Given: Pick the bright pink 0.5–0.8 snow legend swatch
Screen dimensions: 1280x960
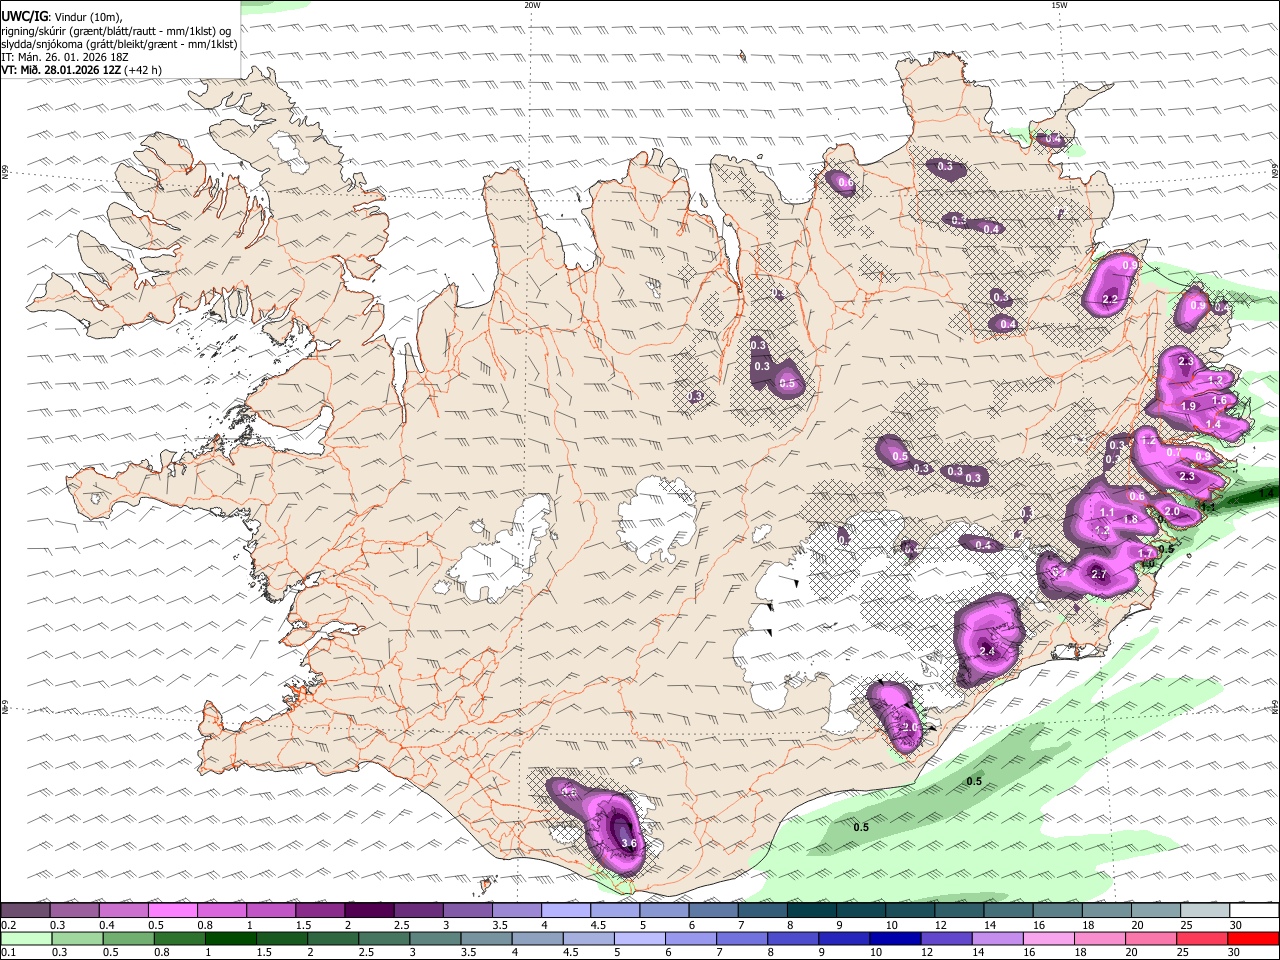Looking at the screenshot, I should pyautogui.click(x=173, y=910).
